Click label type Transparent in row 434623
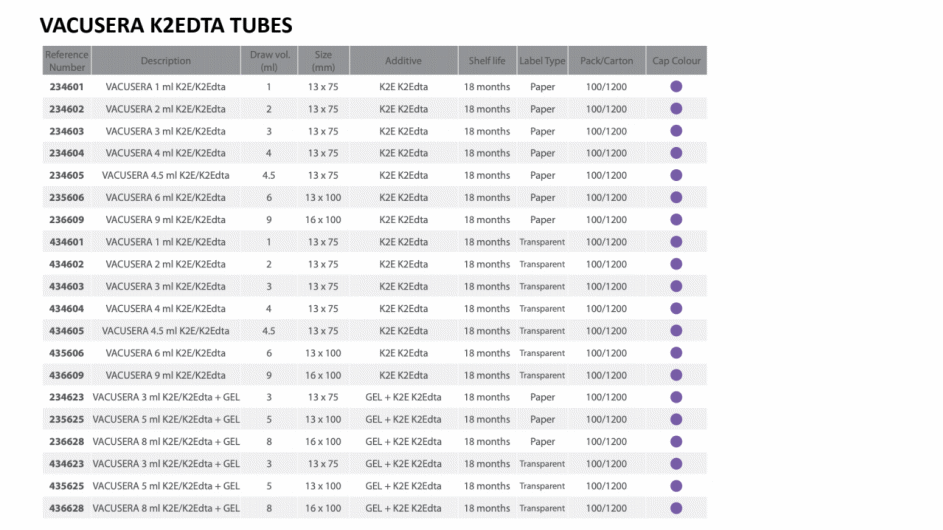Screen dimensions: 943x530 click(x=542, y=464)
